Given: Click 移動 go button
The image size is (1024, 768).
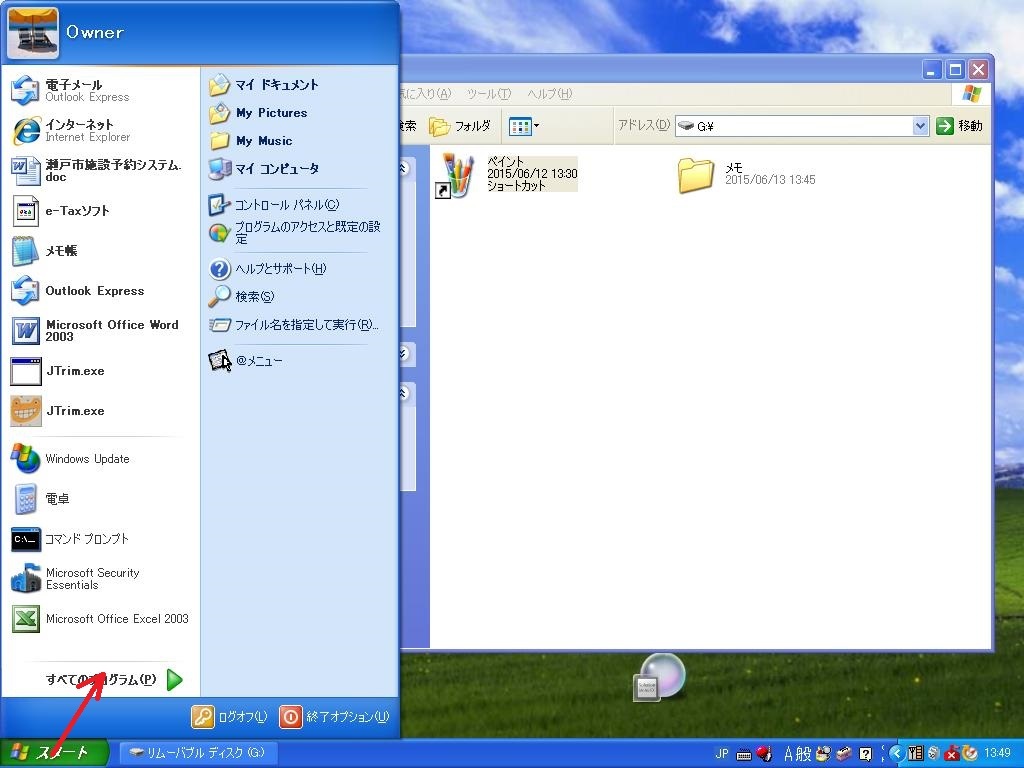Looking at the screenshot, I should point(959,126).
